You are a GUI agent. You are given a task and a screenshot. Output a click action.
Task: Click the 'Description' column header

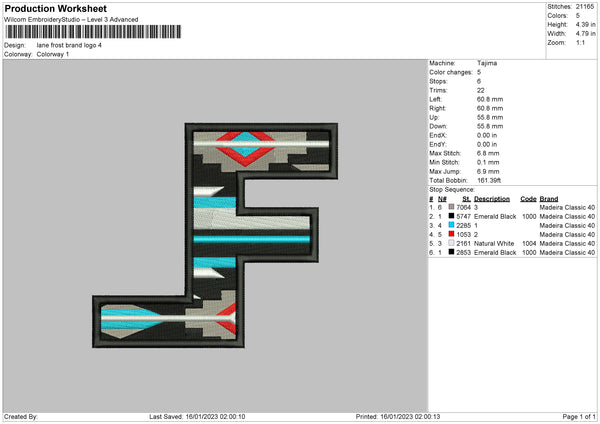[x=492, y=199]
